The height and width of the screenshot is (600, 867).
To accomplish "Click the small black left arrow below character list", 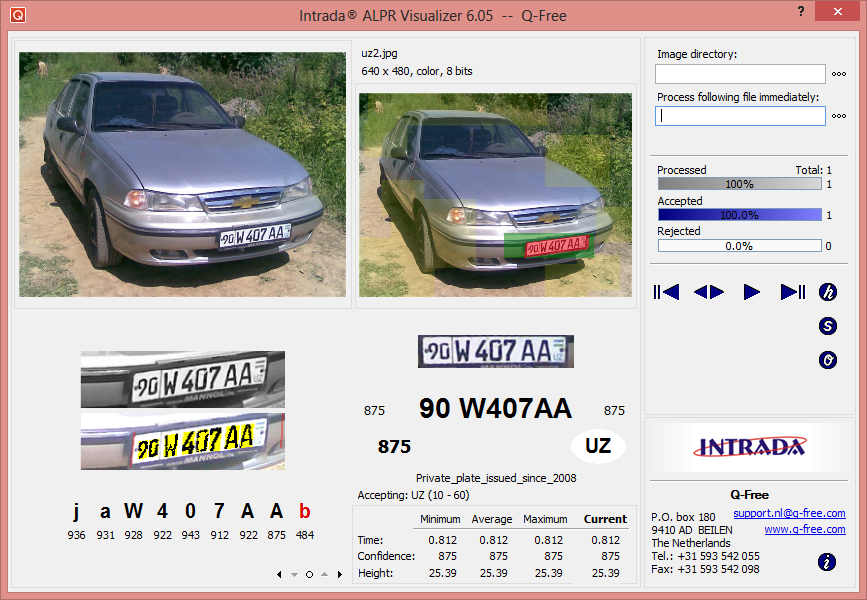I will point(279,575).
